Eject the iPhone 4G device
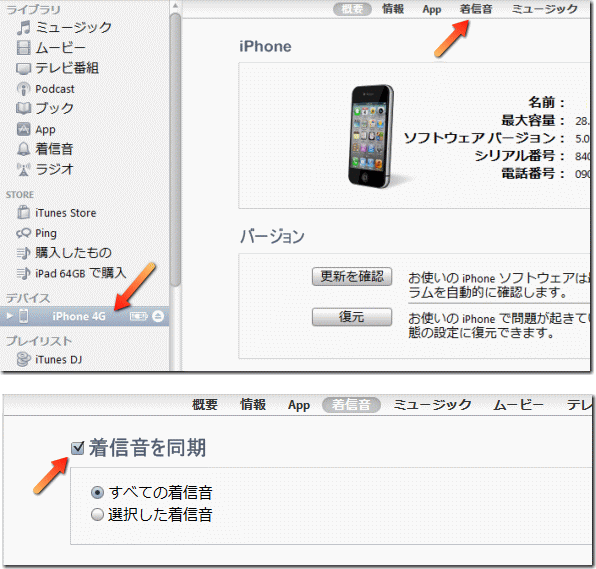The width and height of the screenshot is (596, 569). 158,316
